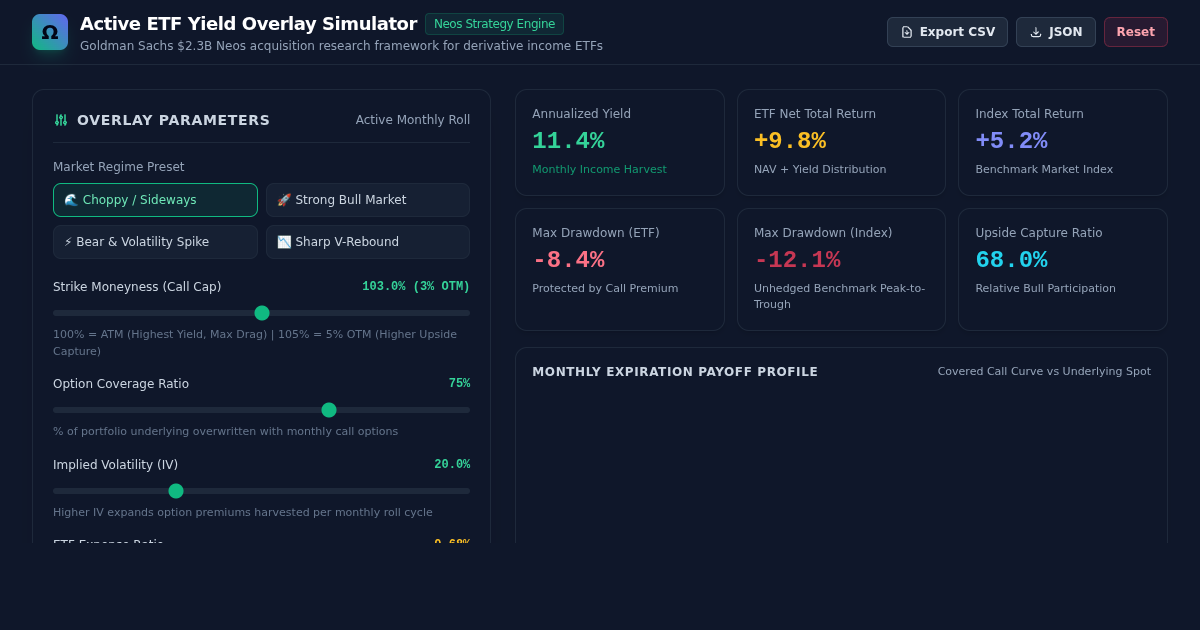
Task: Reset the simulator with the Reset button
Action: tap(1136, 32)
